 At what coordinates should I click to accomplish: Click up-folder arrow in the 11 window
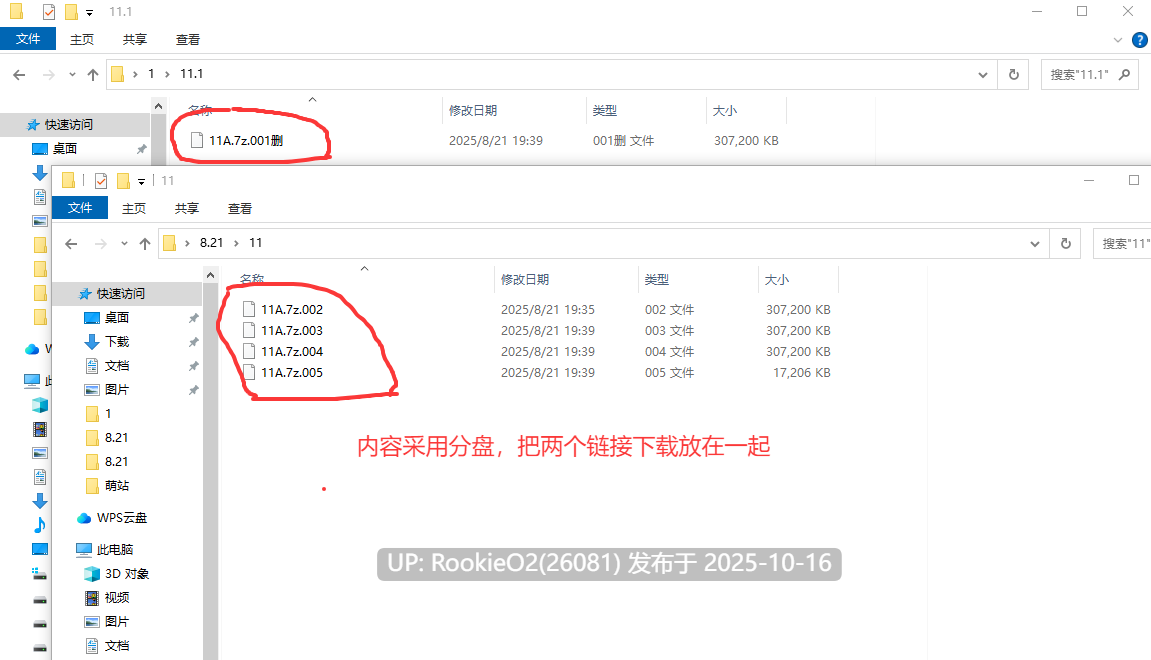click(145, 243)
